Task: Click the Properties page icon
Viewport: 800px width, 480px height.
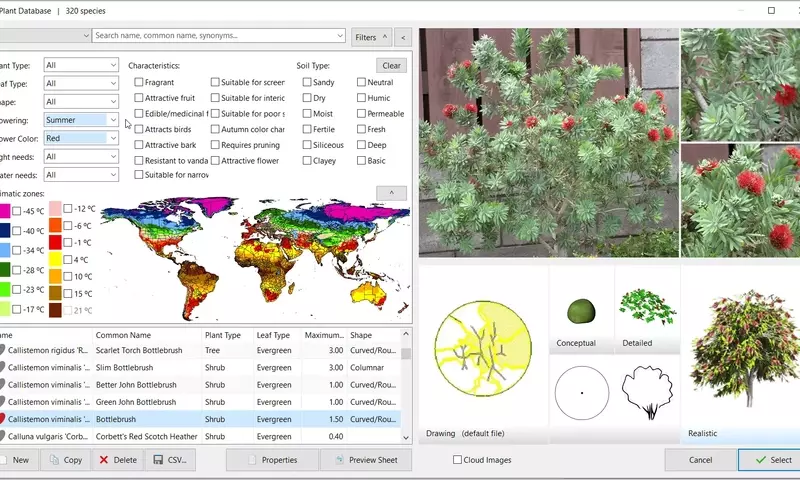Action: click(x=252, y=460)
